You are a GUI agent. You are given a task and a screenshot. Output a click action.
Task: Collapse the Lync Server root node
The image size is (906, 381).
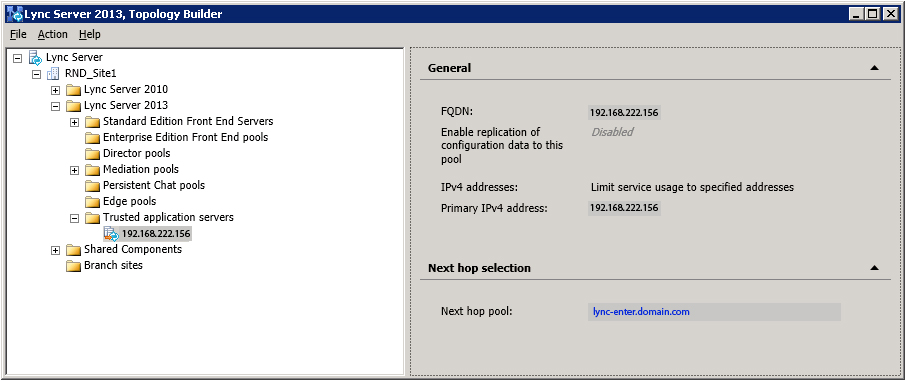pos(17,58)
